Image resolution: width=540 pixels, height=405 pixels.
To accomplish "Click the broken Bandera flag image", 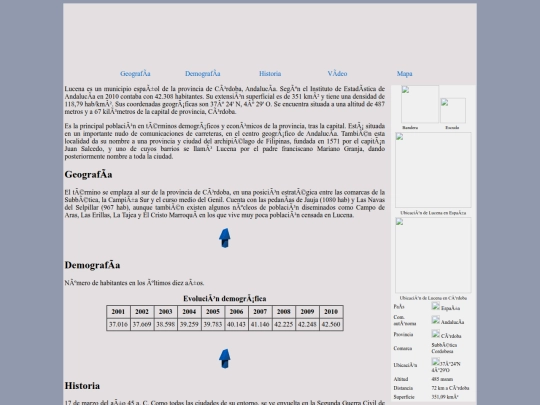I will coord(420,104).
